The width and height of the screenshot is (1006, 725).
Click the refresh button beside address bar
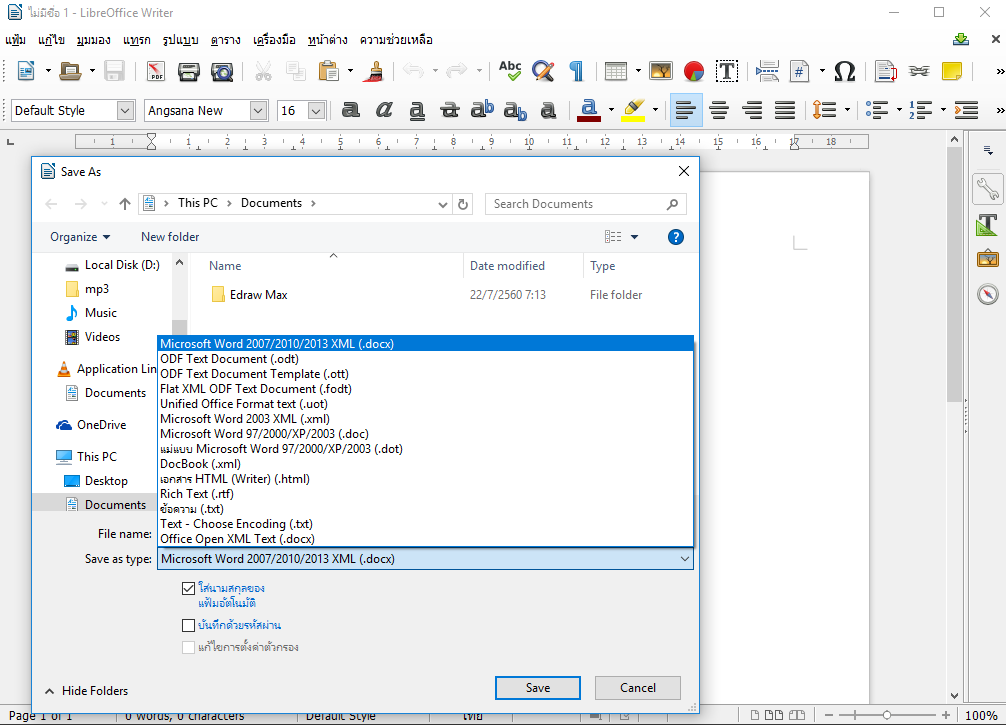[463, 204]
